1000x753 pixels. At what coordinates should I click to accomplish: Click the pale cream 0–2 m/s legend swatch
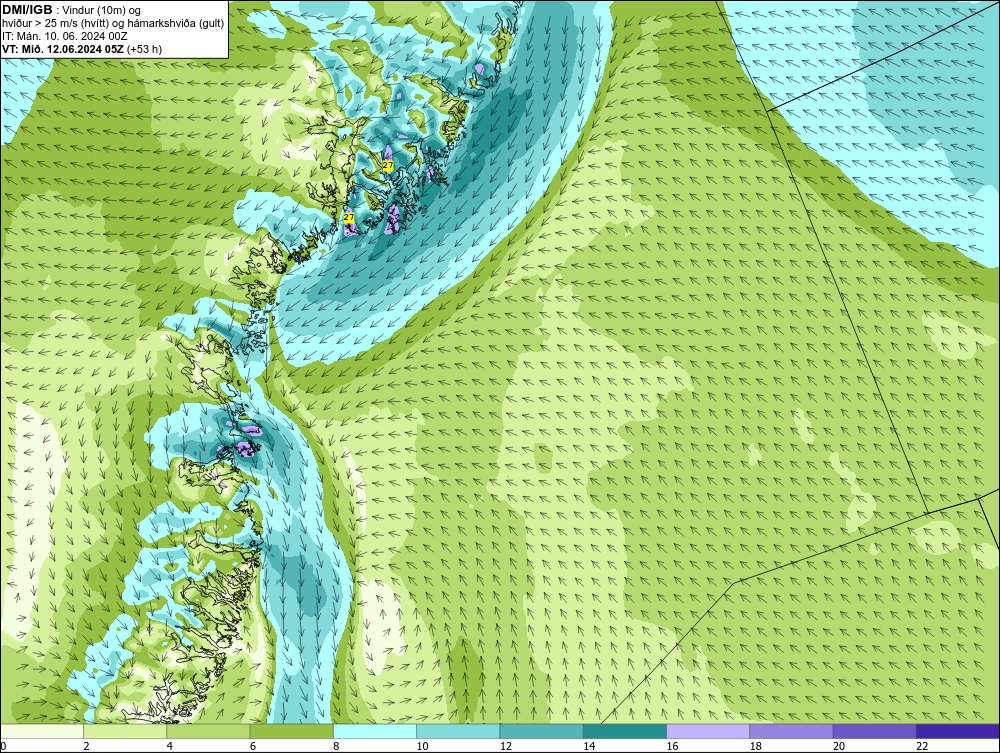(41, 731)
